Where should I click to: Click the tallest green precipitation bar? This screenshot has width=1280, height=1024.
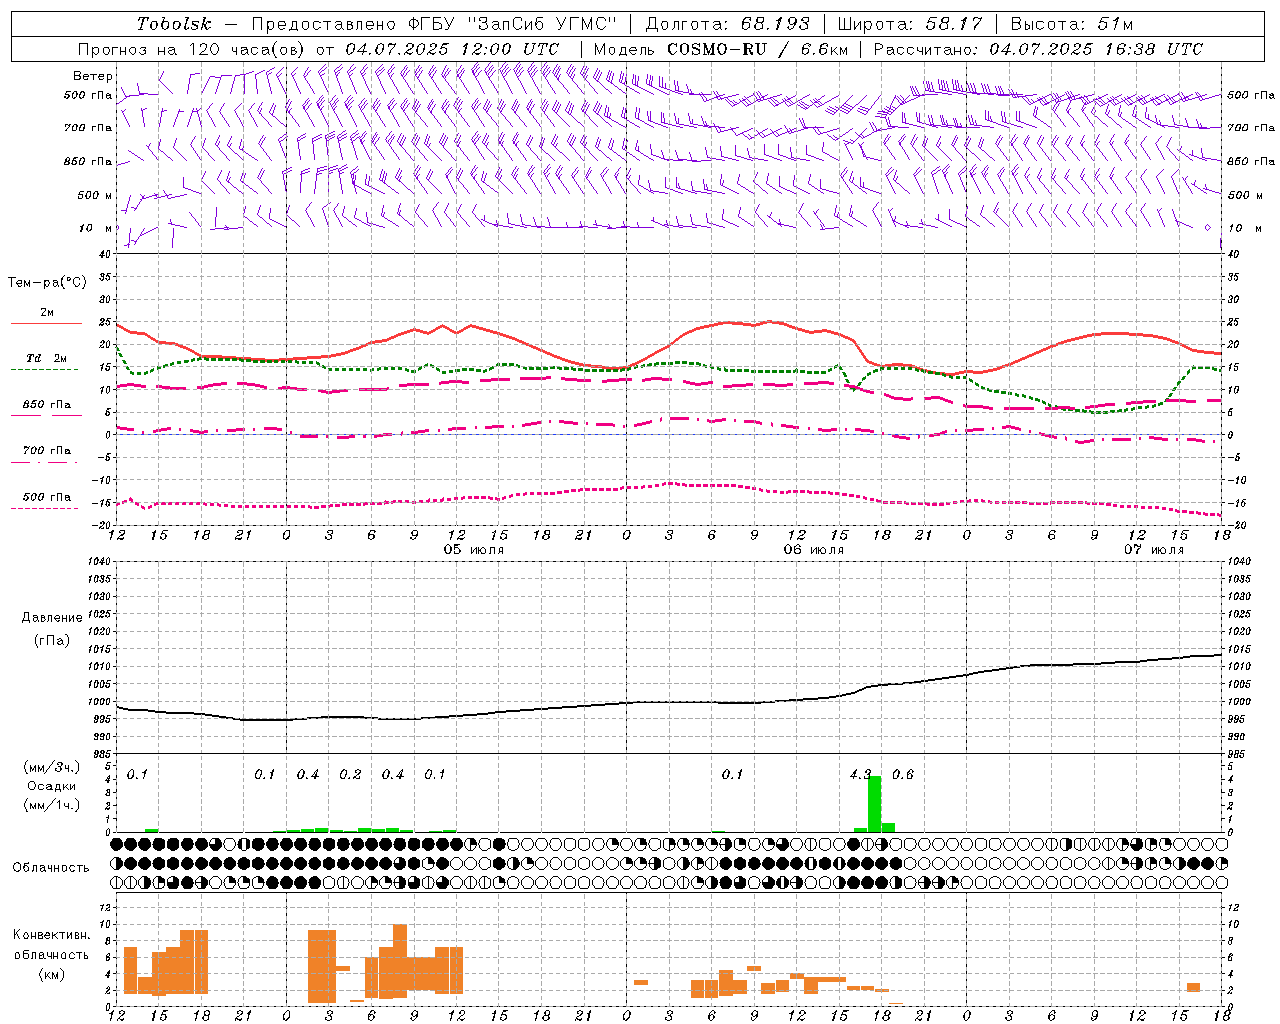(874, 804)
